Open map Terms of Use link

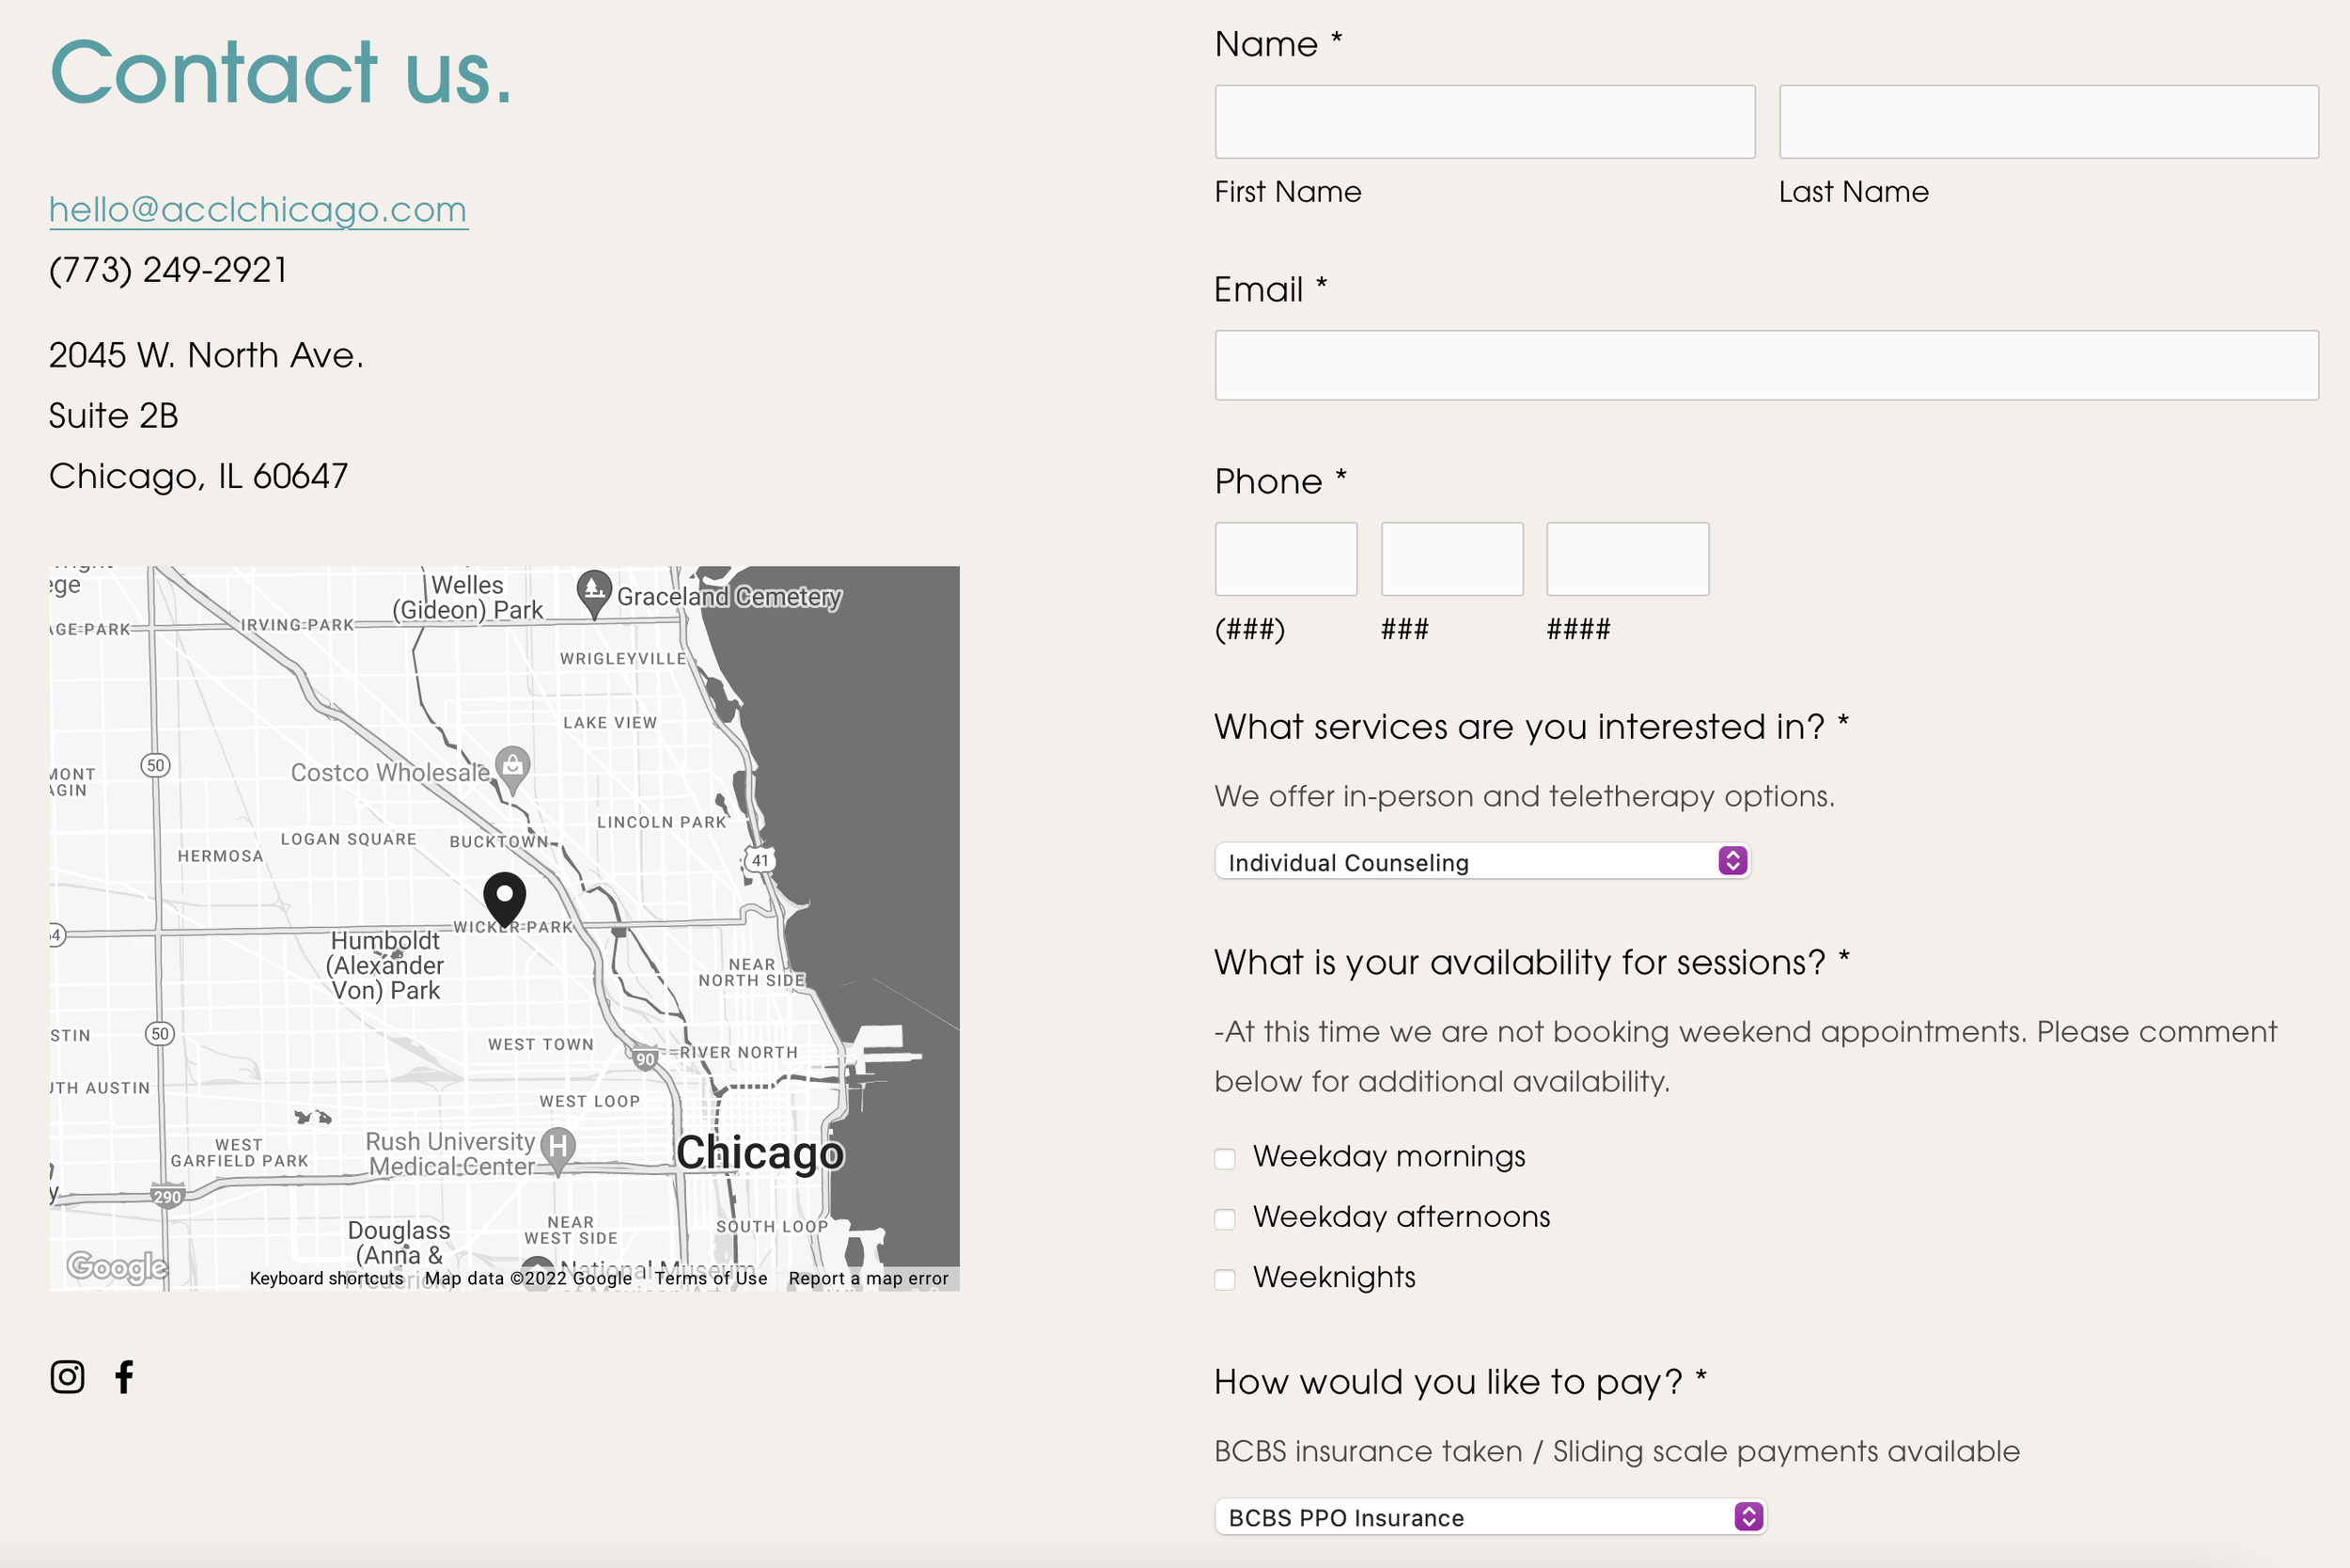(711, 1278)
